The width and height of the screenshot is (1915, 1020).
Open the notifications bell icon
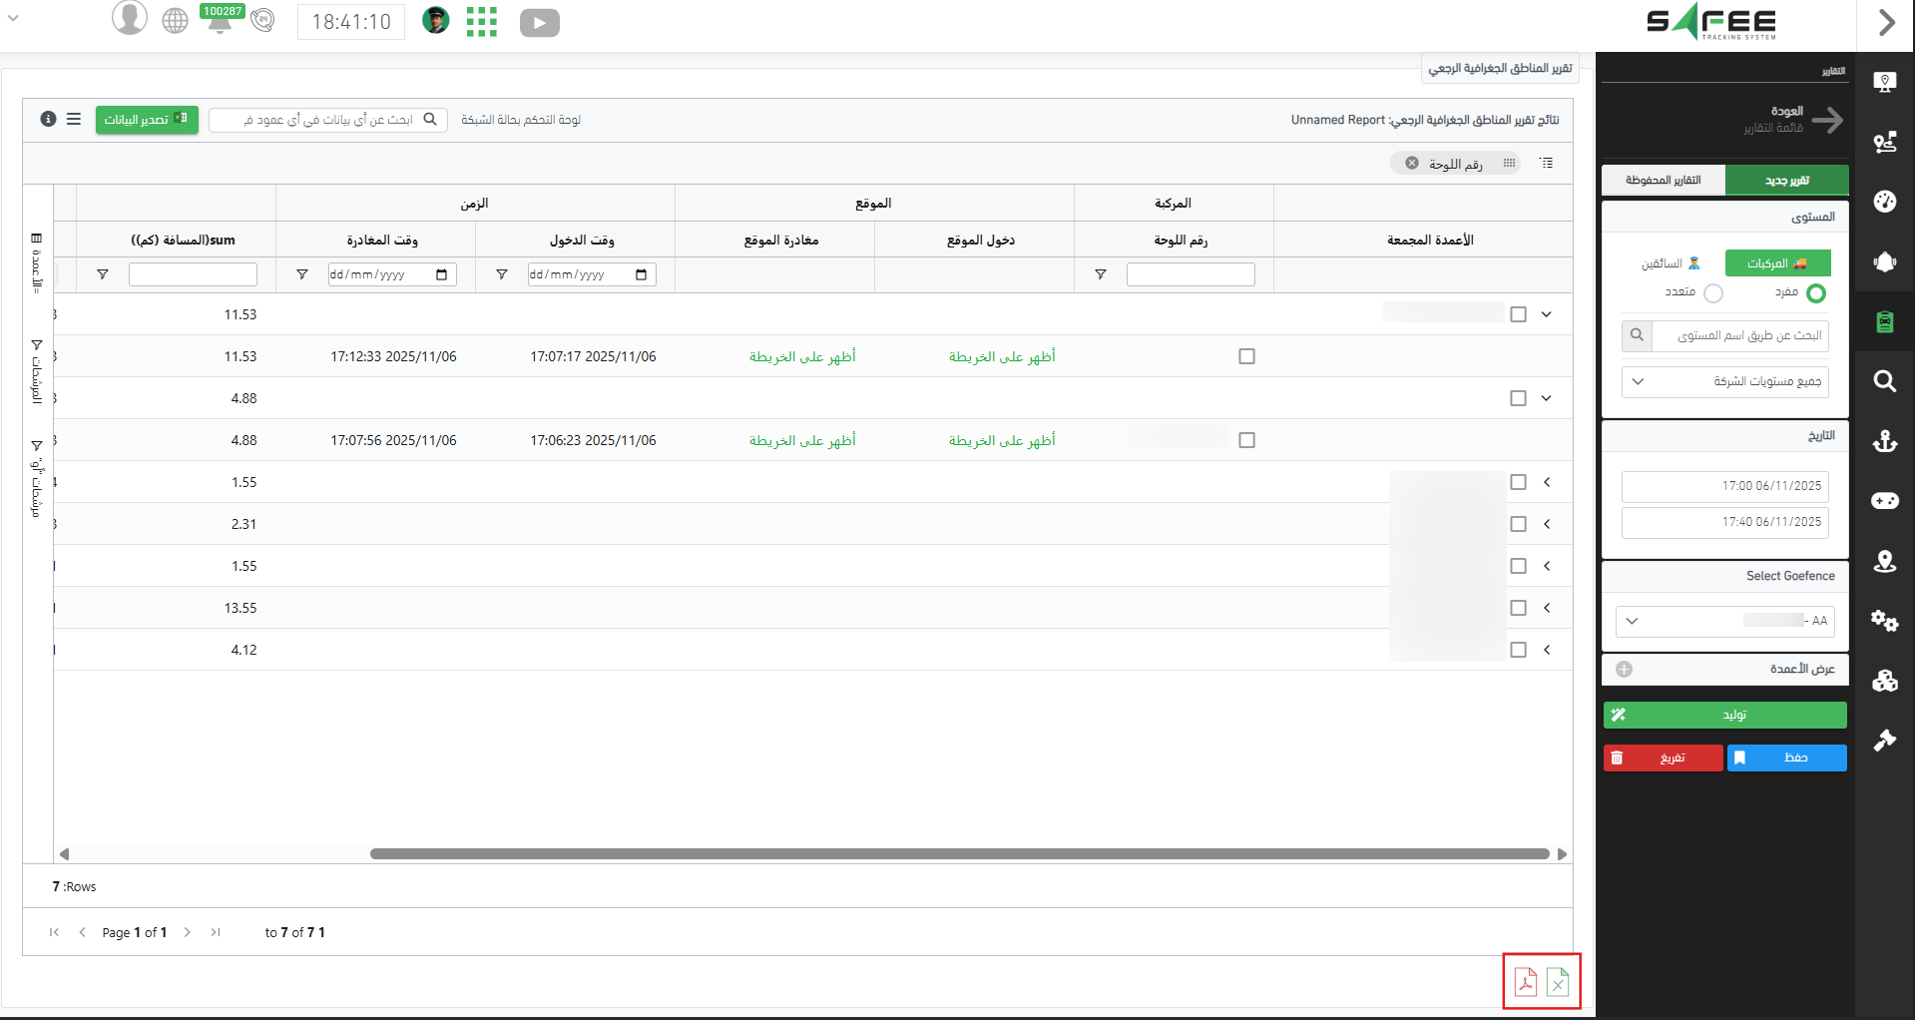coord(219,21)
